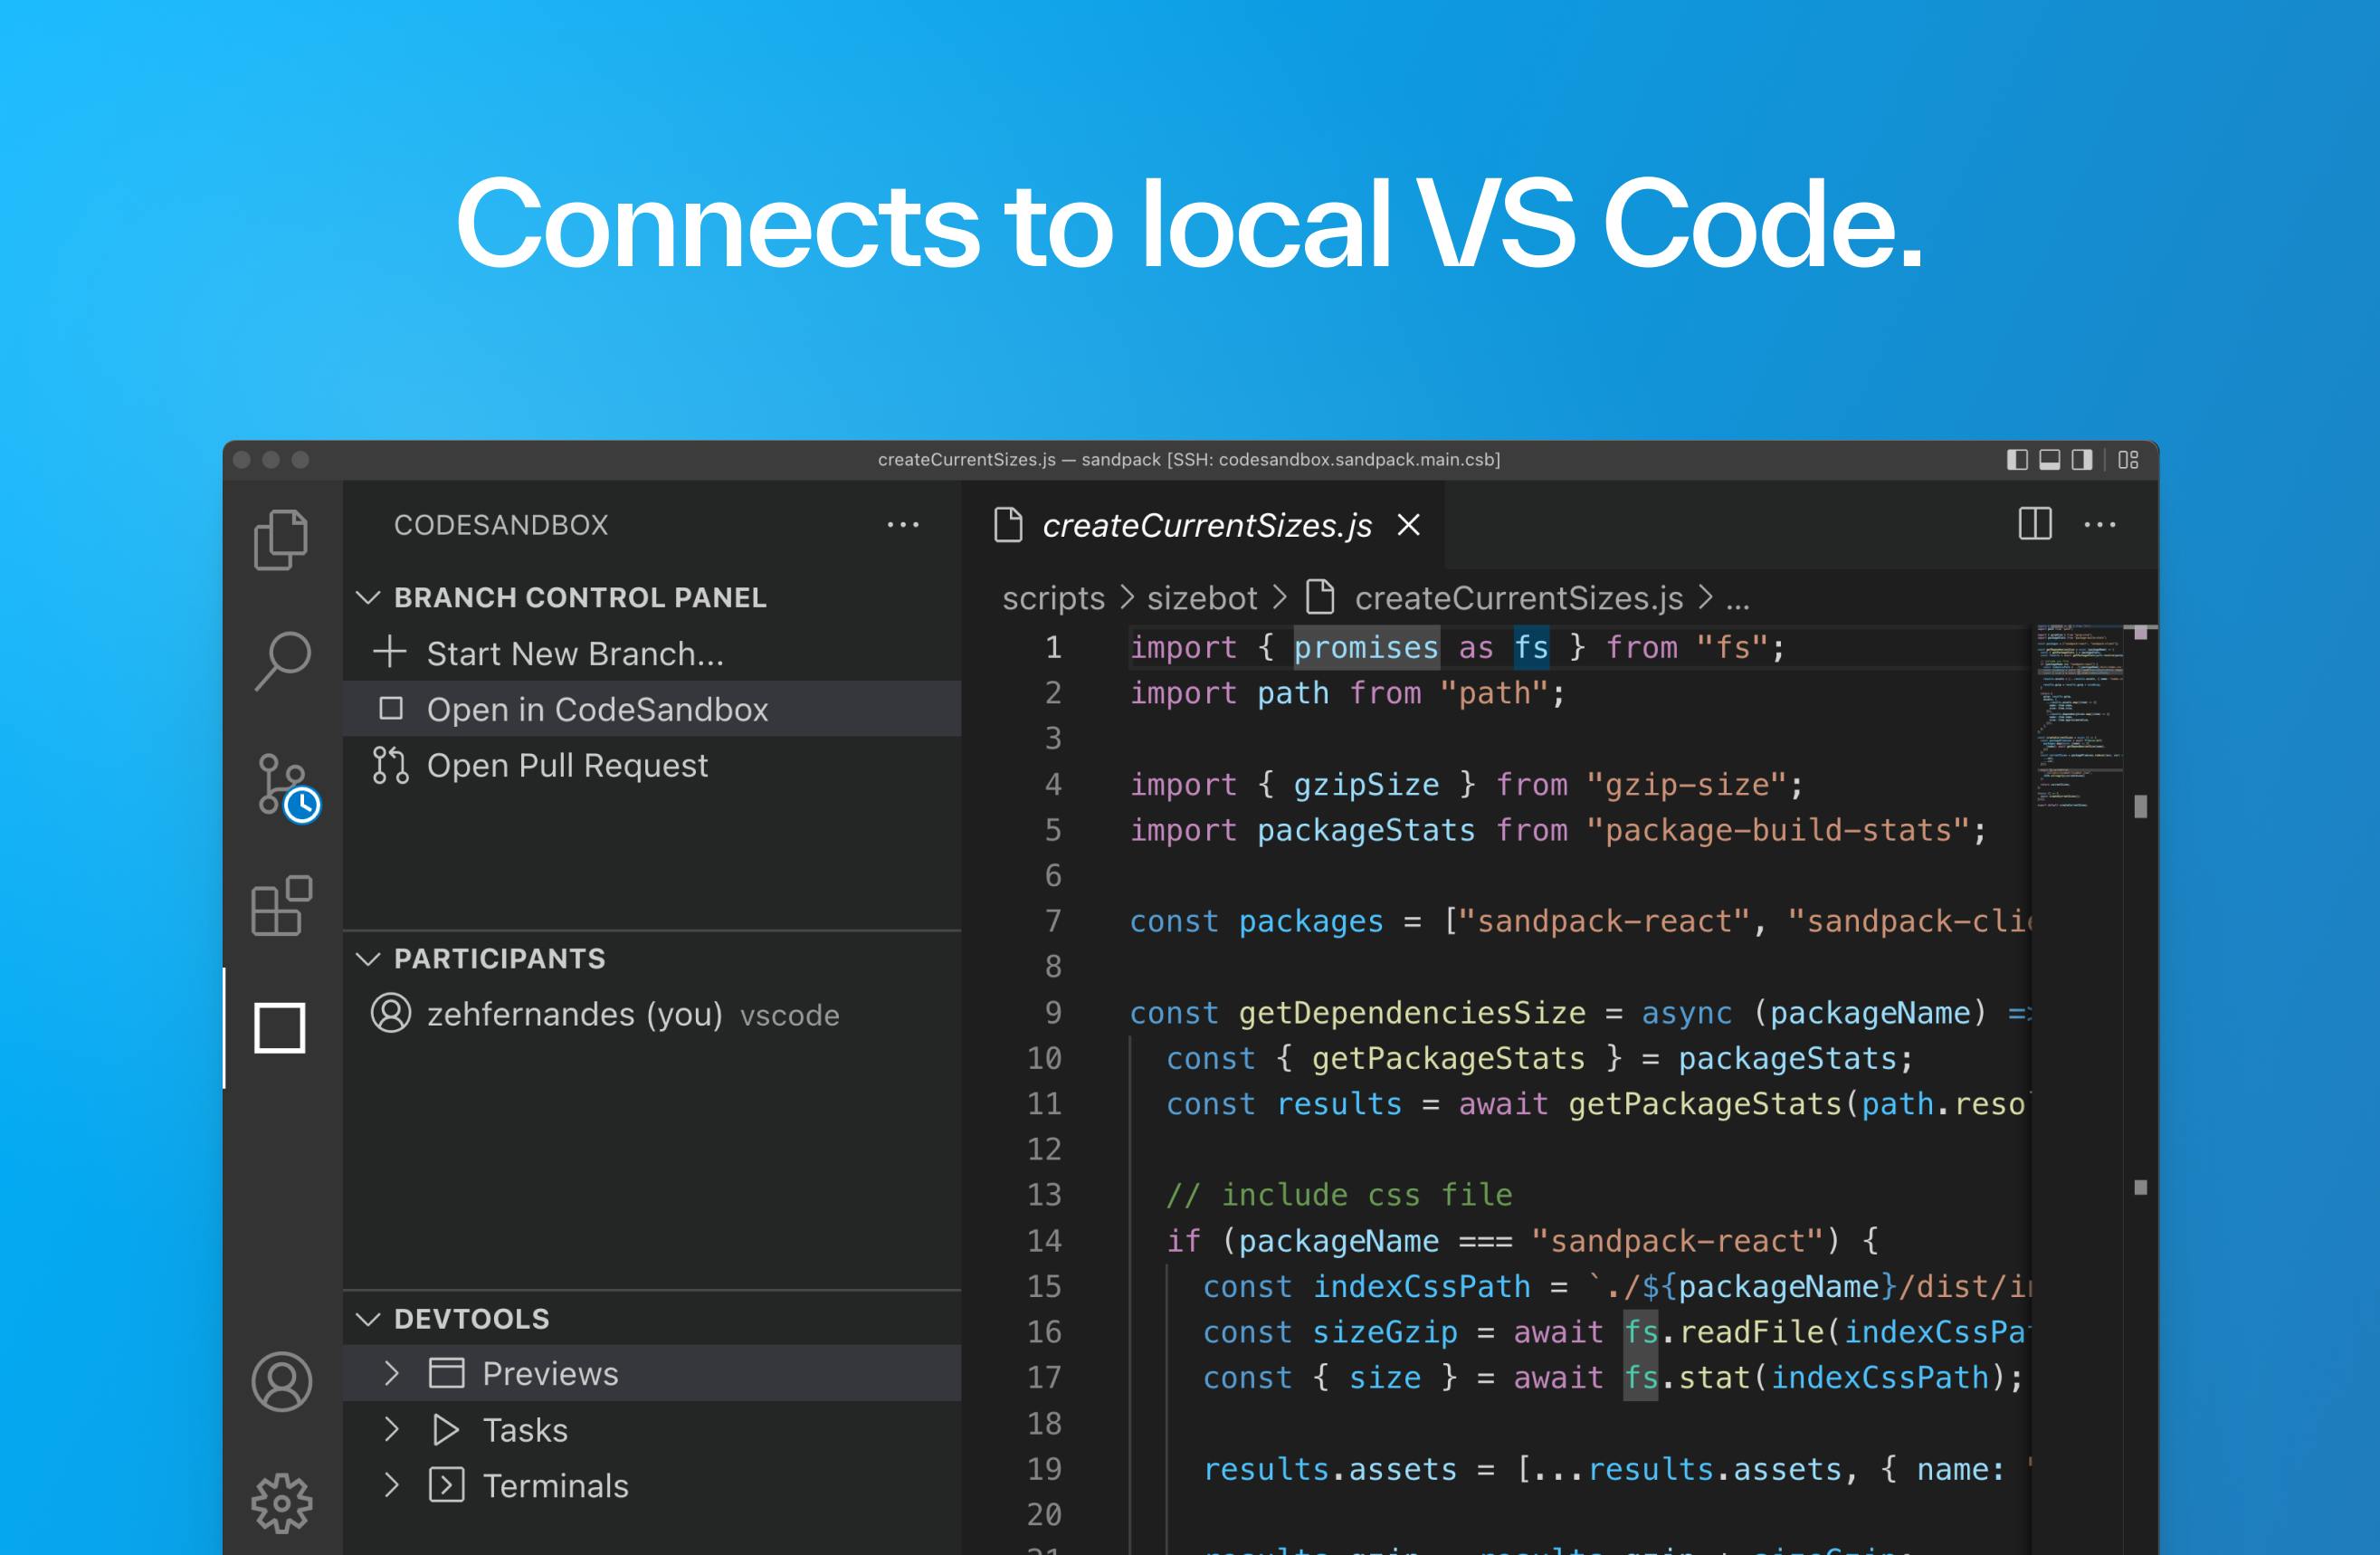Open the Search view in activity bar
2380x1555 pixels.
(x=282, y=660)
